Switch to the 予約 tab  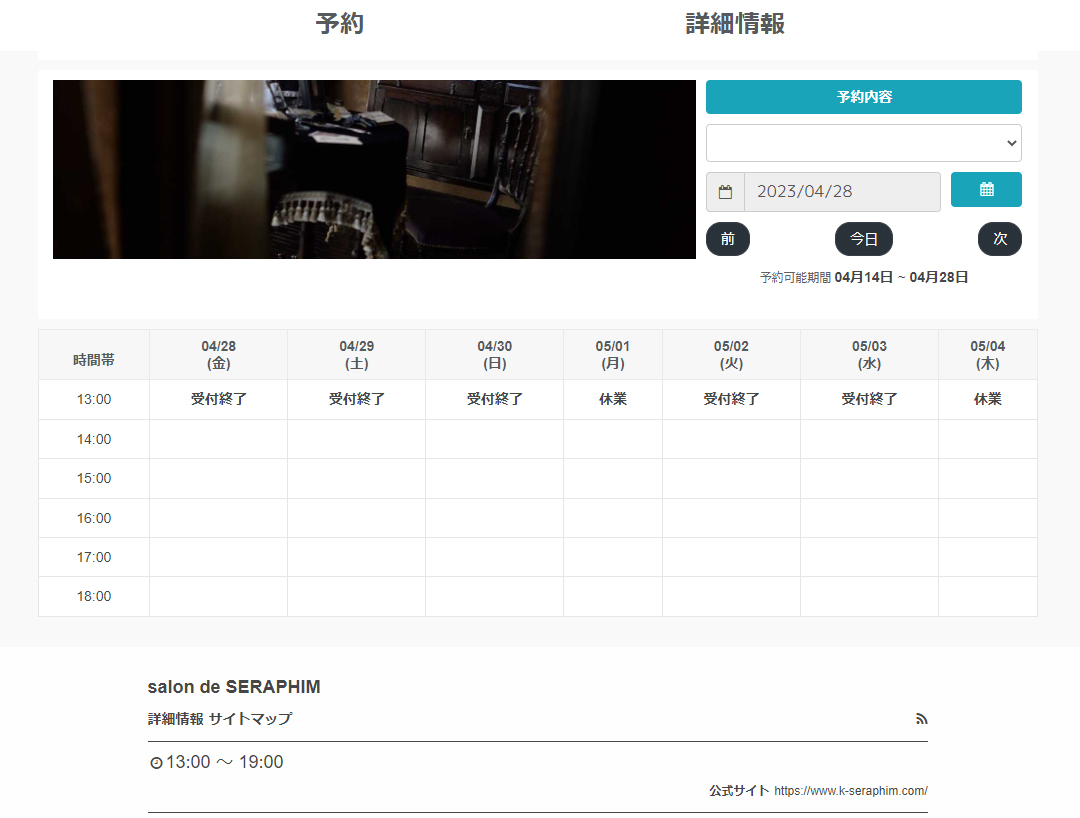(339, 24)
